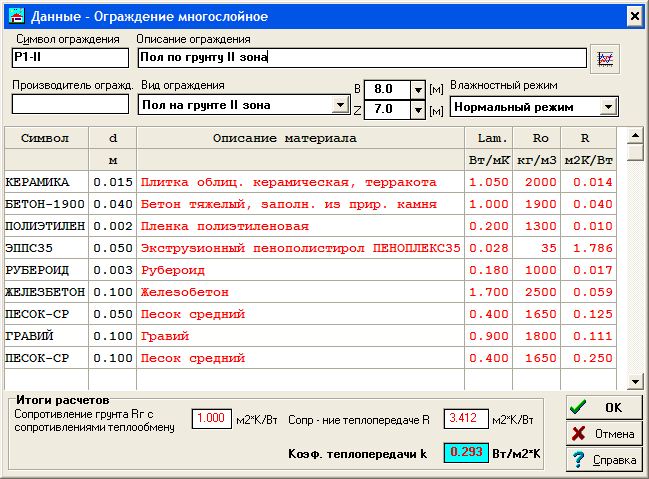The height and width of the screenshot is (479, 649).
Task: Click thickness 0.003 in the РУБЕРОИД row
Action: coord(113,270)
